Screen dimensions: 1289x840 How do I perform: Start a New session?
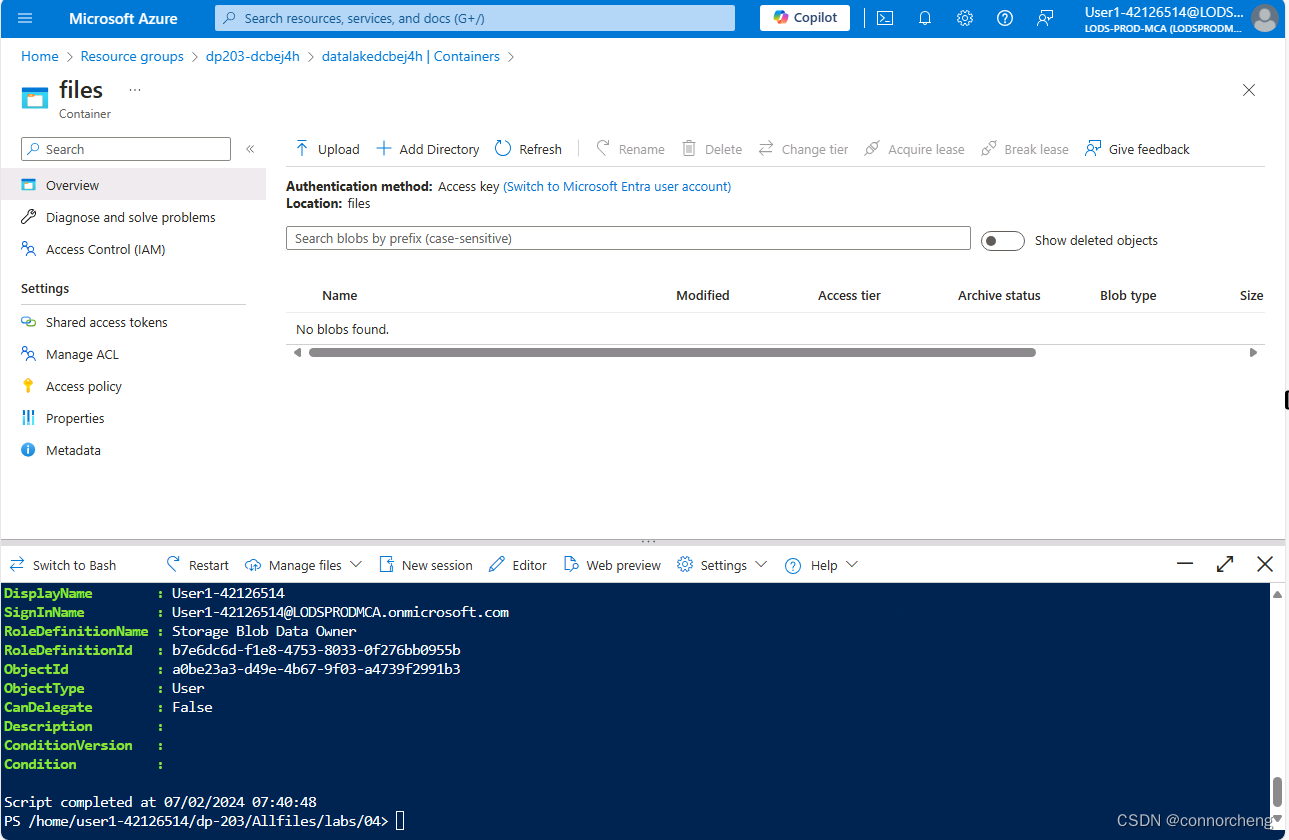point(425,565)
